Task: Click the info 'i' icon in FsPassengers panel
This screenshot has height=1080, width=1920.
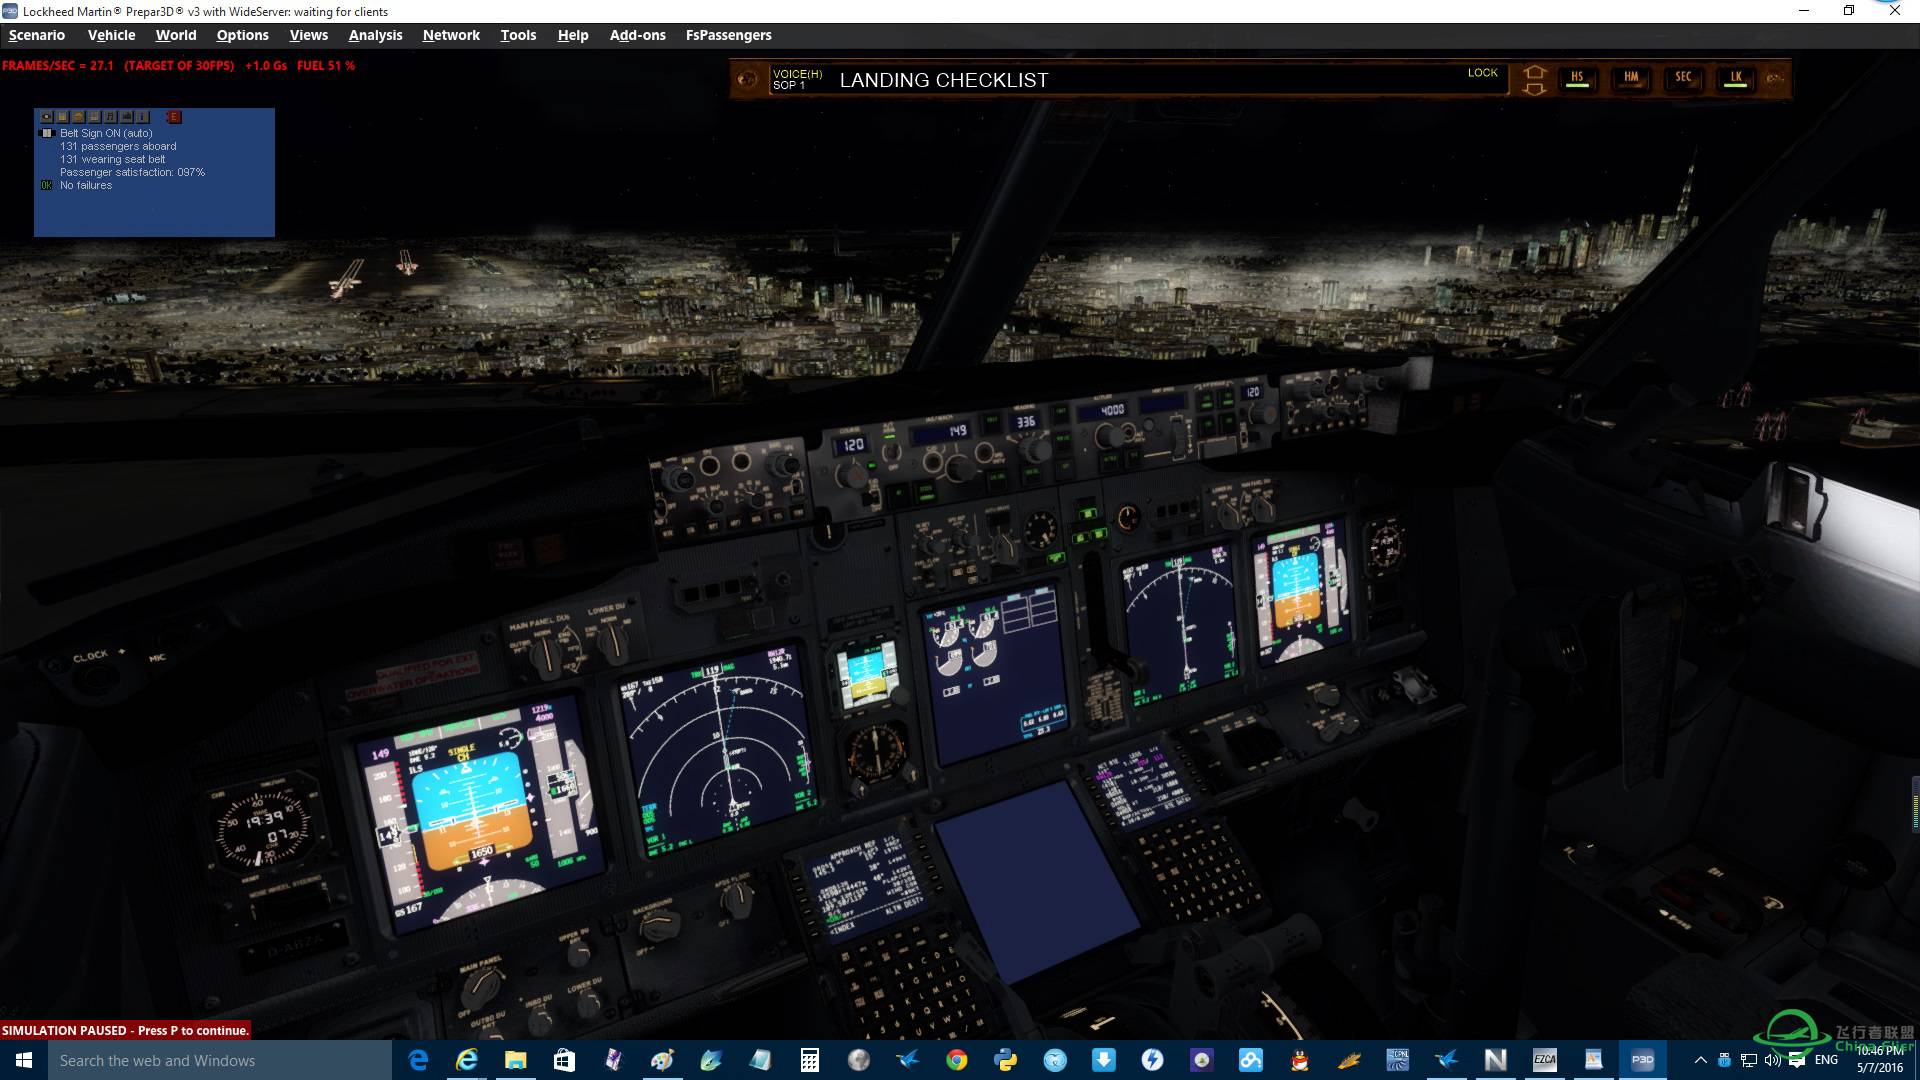Action: coord(142,117)
